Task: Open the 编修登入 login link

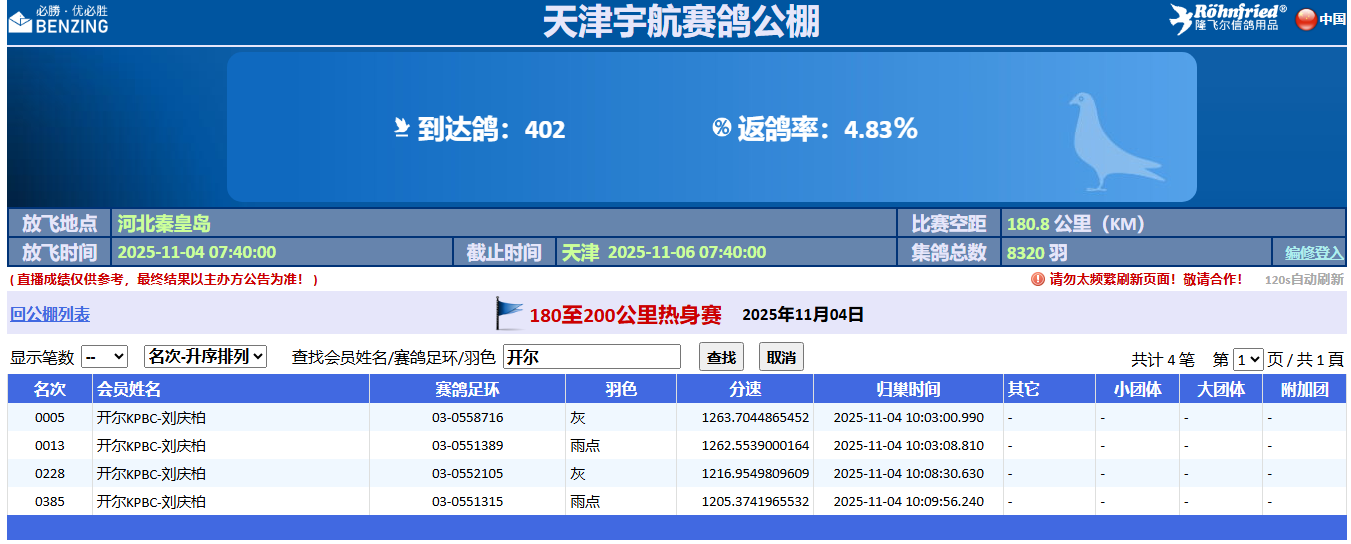Action: click(x=1313, y=252)
